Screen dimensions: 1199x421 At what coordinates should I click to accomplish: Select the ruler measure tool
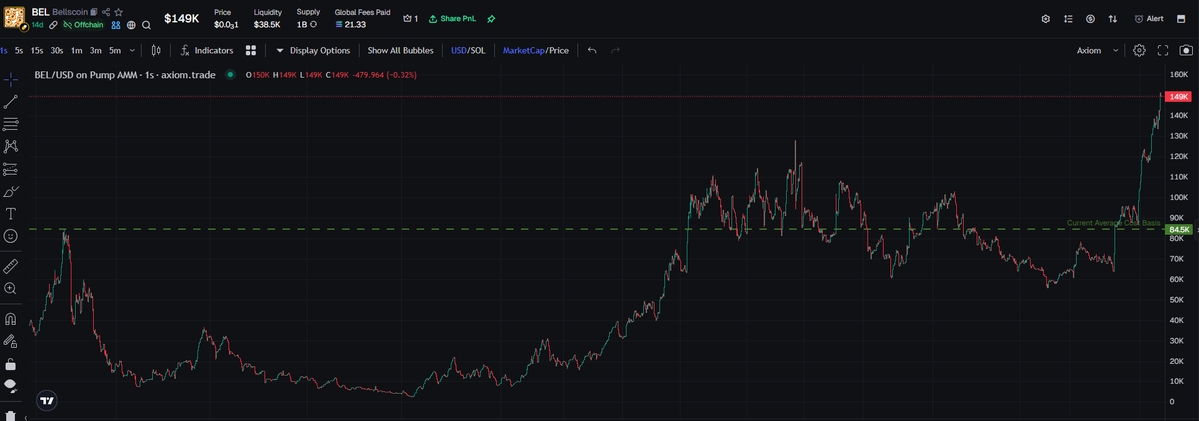point(11,266)
